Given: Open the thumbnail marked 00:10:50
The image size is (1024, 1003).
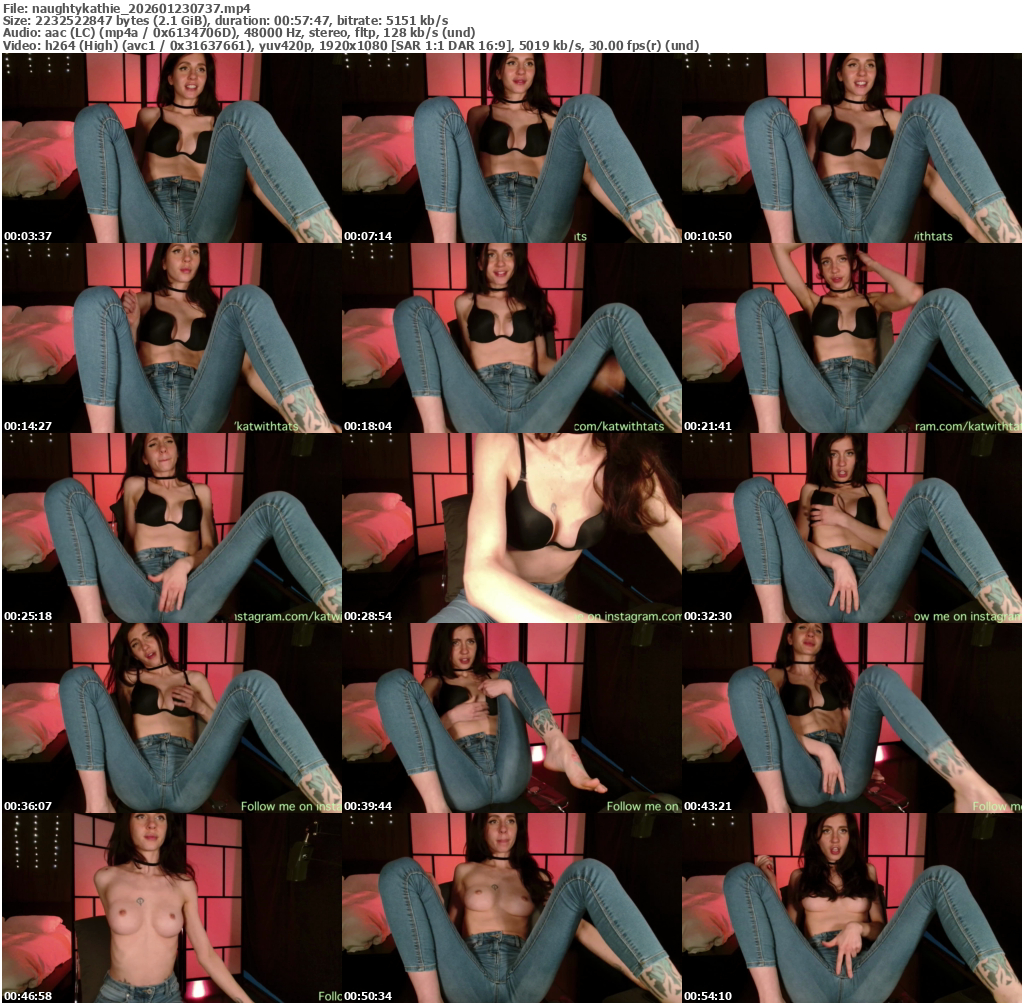Looking at the screenshot, I should point(851,148).
